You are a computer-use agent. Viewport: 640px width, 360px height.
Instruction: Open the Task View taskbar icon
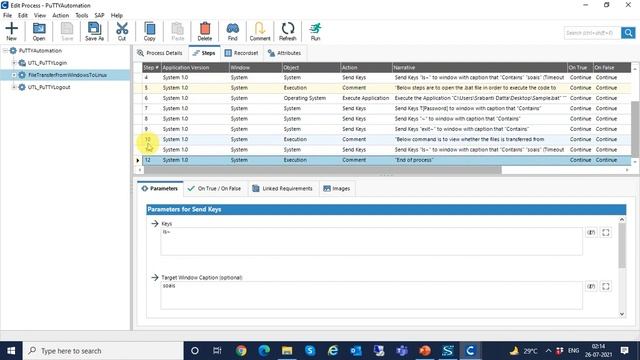tap(217, 351)
